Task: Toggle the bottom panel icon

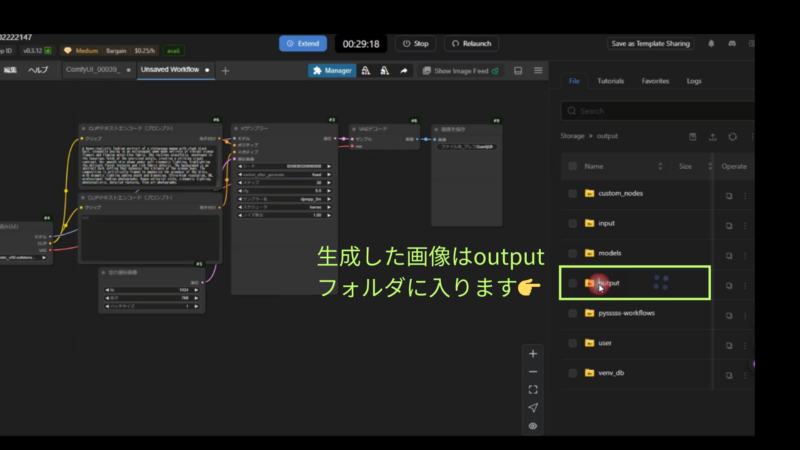Action: coord(518,71)
